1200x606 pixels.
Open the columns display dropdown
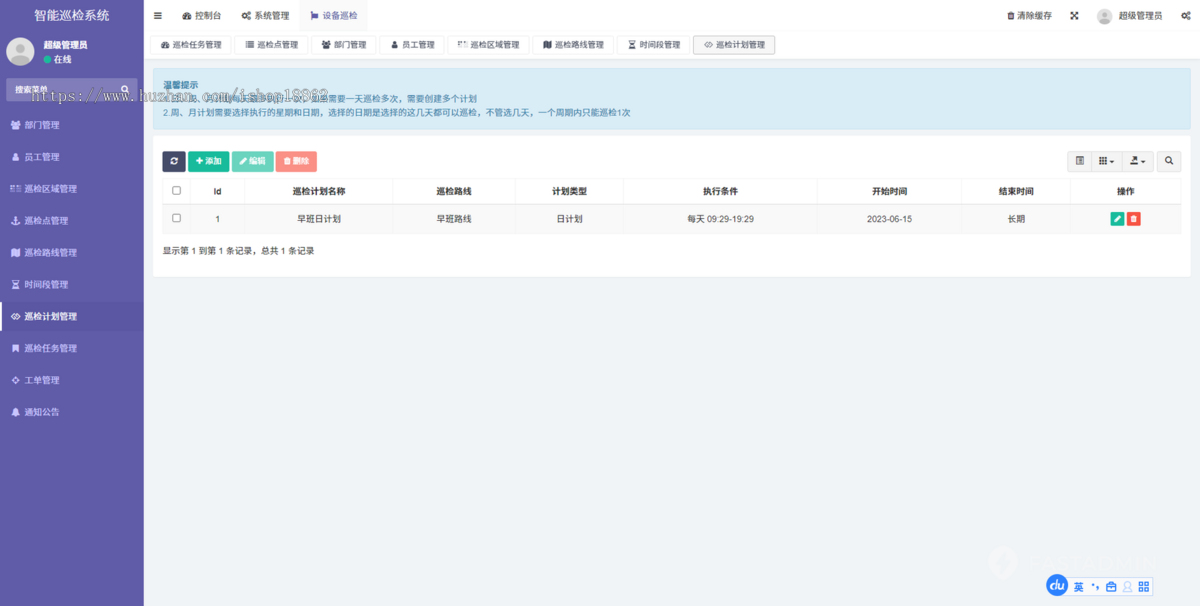pos(1106,161)
